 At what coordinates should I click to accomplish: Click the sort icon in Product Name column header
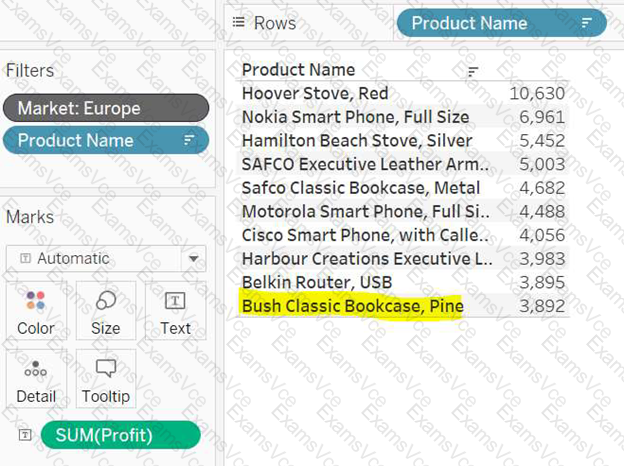473,72
